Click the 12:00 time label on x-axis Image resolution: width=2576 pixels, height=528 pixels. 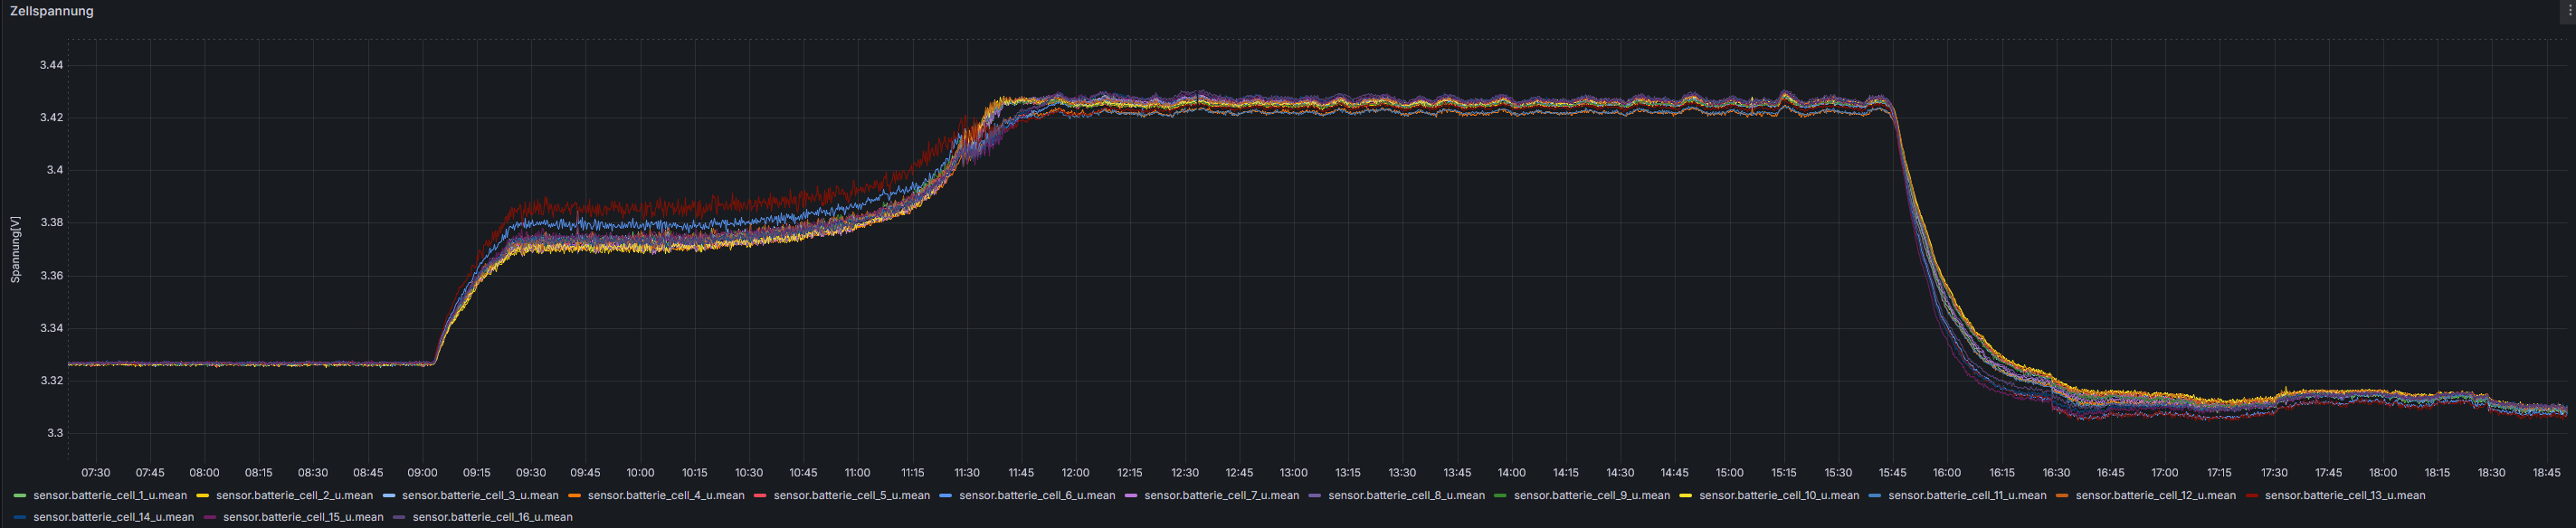click(x=1075, y=472)
